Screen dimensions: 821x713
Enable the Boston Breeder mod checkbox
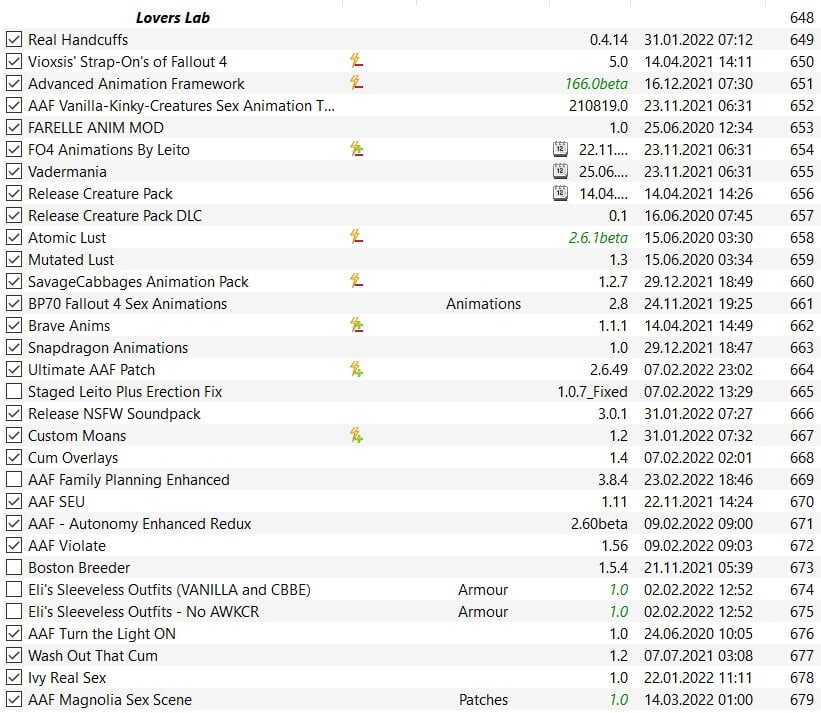click(14, 567)
